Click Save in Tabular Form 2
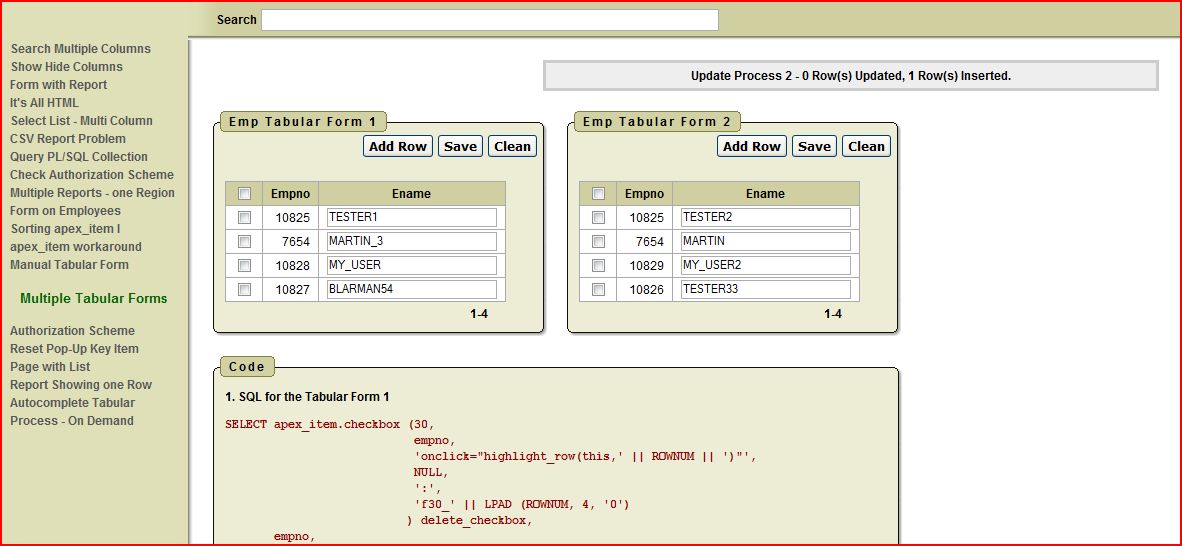1182x546 pixels. (814, 146)
